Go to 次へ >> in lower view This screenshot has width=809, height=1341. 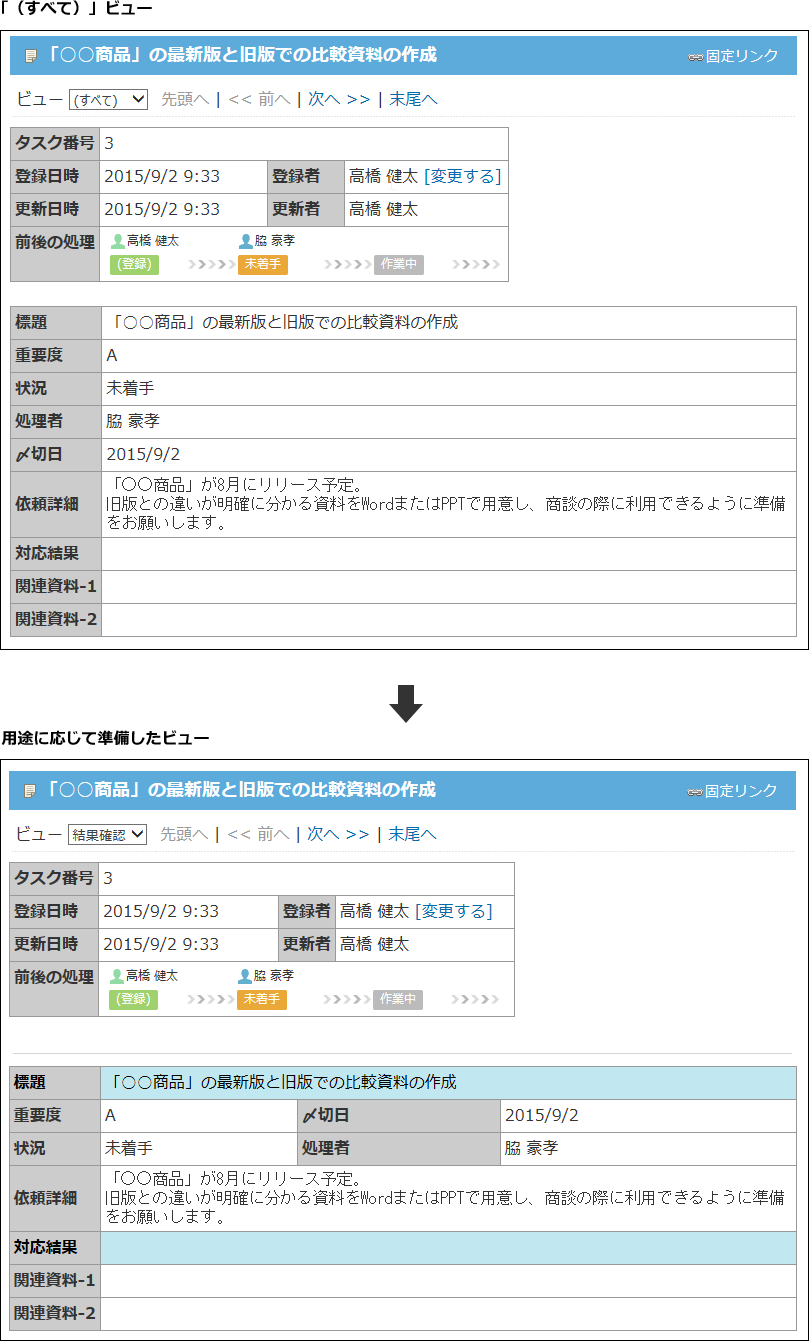pyautogui.click(x=338, y=834)
